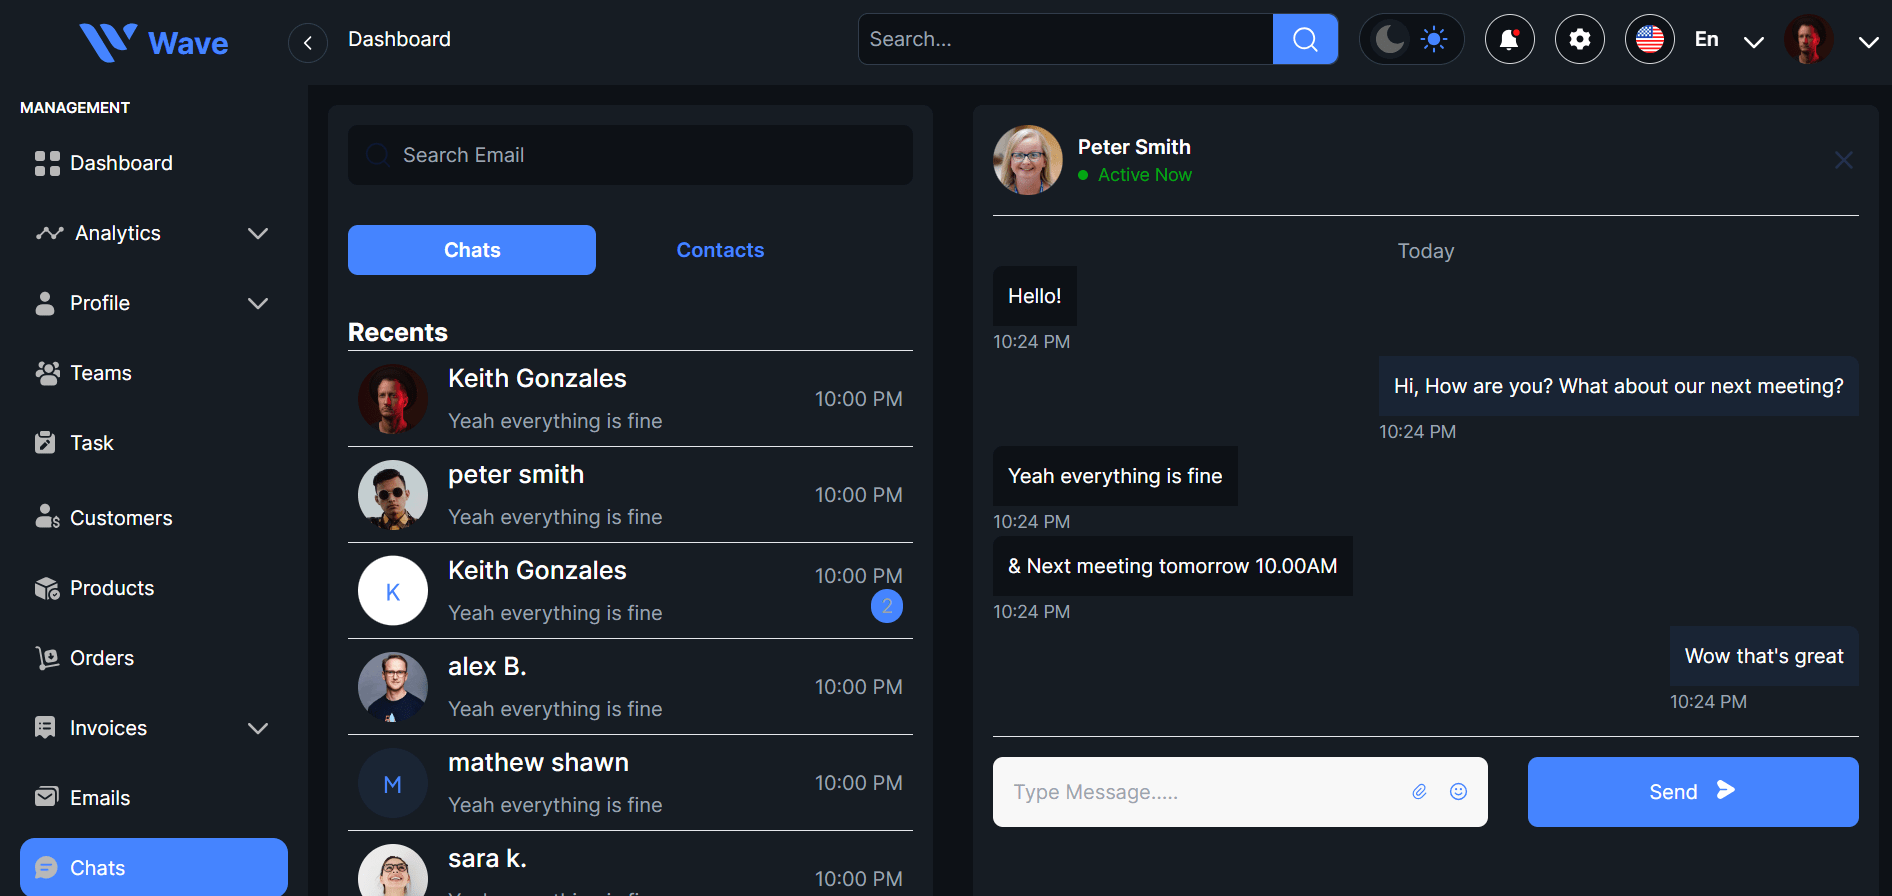Image resolution: width=1892 pixels, height=896 pixels.
Task: Open the emoji picker smiley icon
Action: [1459, 792]
